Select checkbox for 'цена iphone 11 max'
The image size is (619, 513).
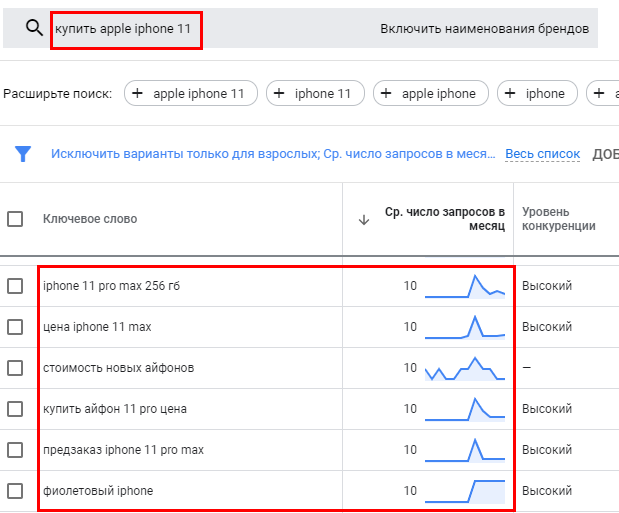pyautogui.click(x=15, y=327)
